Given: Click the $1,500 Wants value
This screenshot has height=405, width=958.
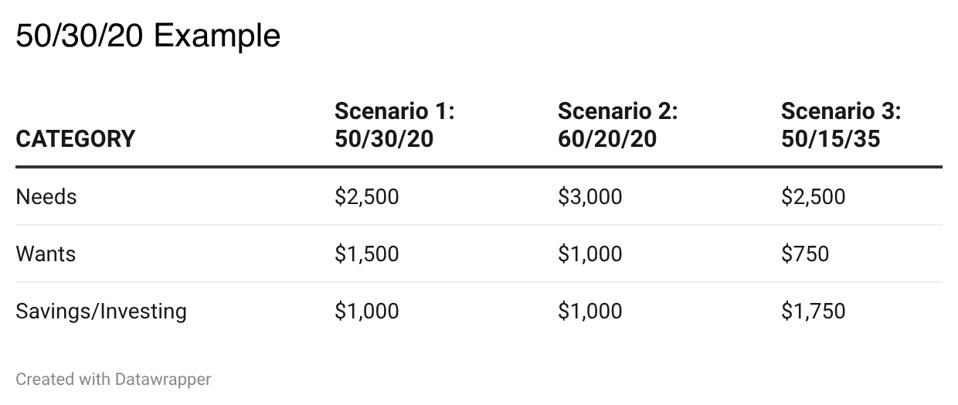Looking at the screenshot, I should 366,254.
